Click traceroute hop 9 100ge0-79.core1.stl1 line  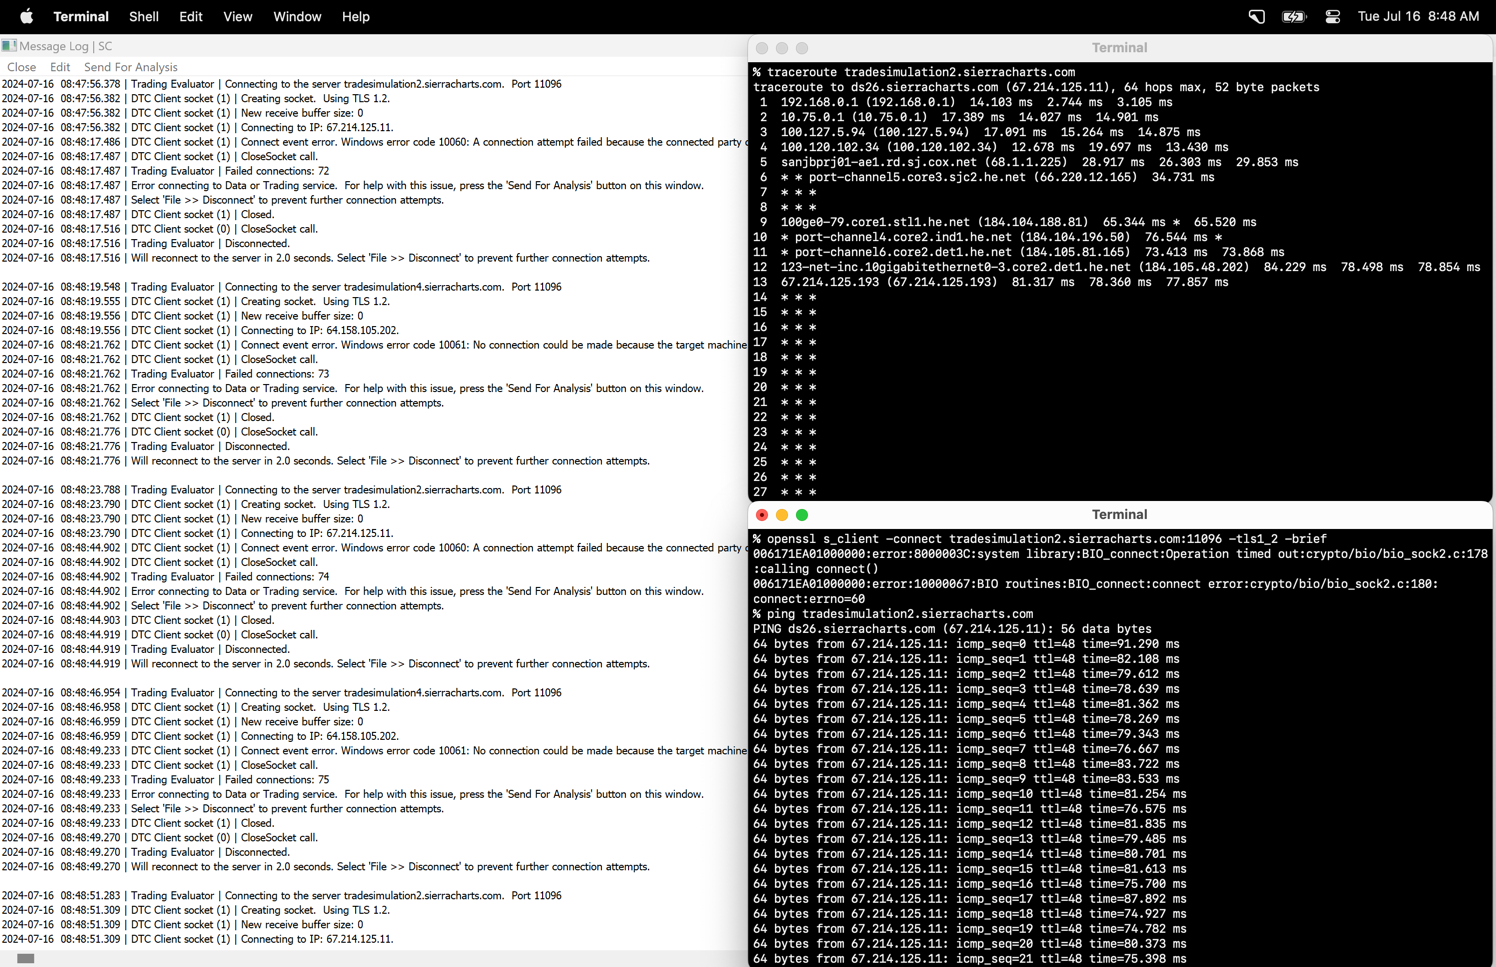click(x=1008, y=222)
